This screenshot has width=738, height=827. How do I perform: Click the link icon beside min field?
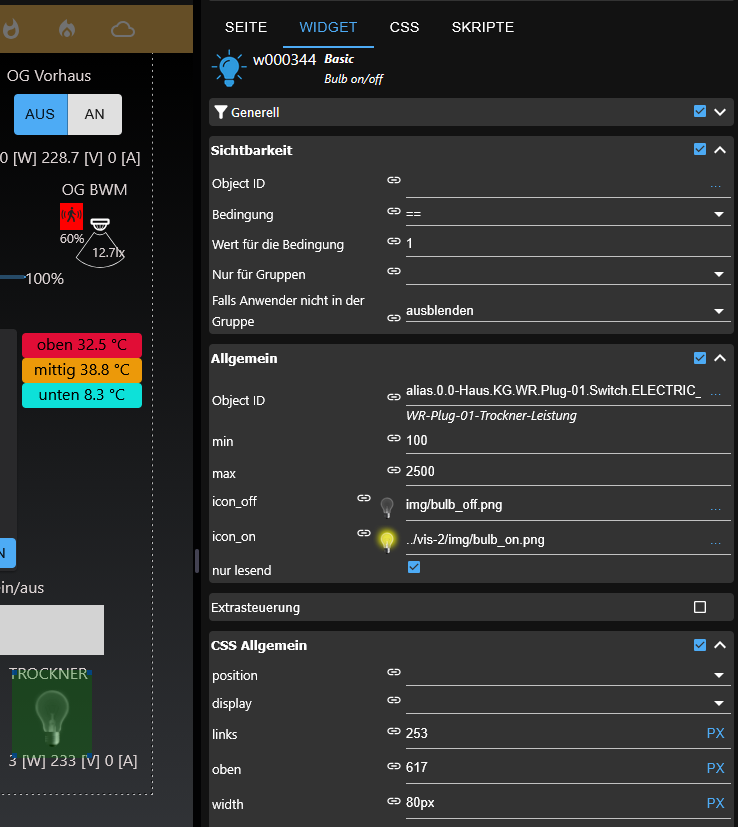(394, 438)
